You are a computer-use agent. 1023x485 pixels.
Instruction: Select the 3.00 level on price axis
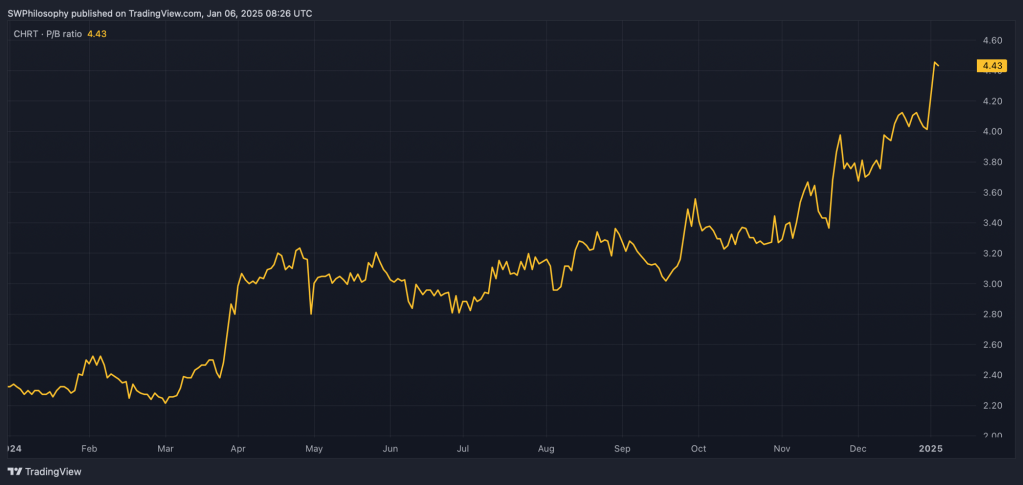point(992,284)
